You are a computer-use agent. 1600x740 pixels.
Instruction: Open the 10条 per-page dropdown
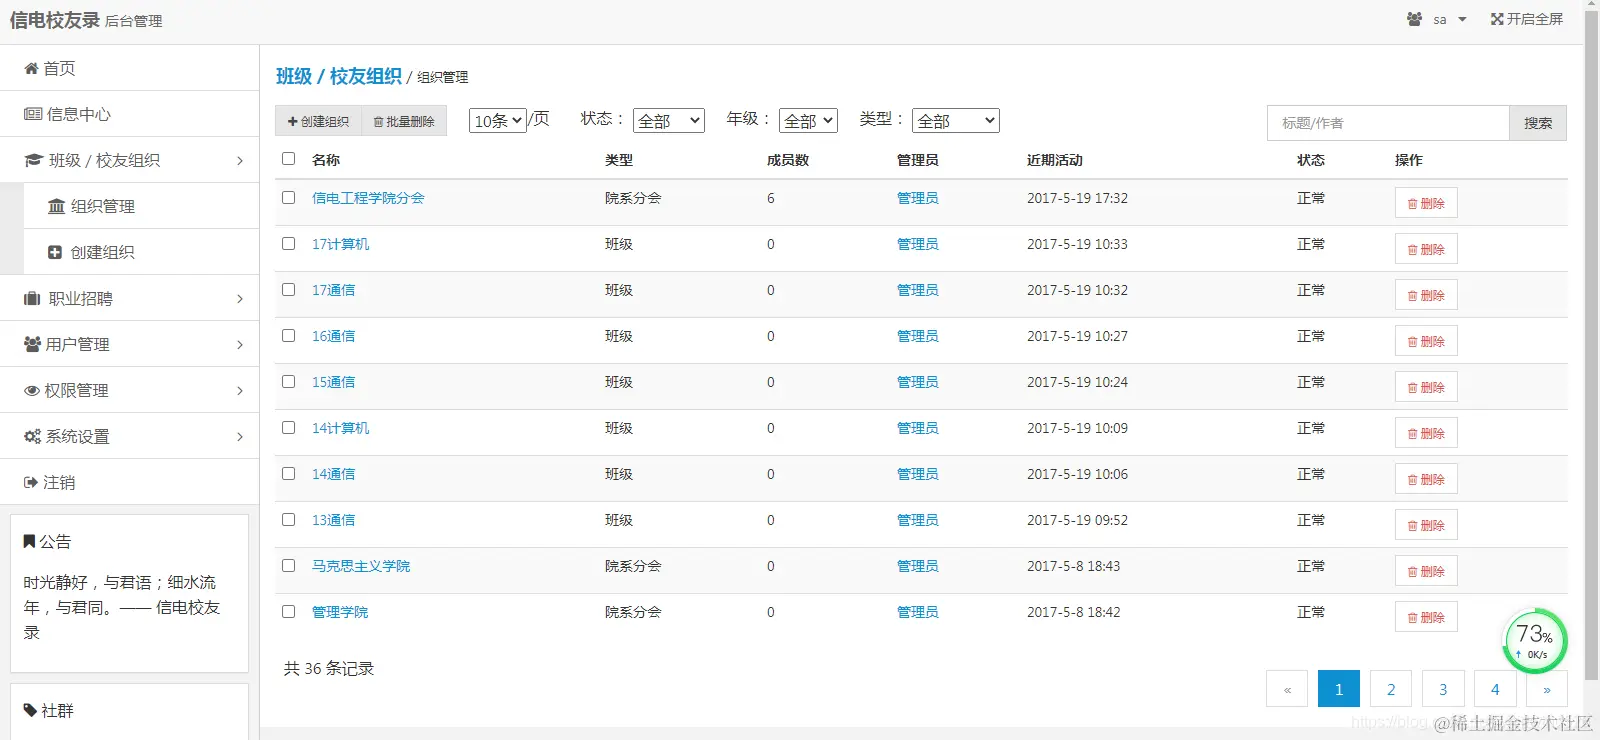[498, 121]
